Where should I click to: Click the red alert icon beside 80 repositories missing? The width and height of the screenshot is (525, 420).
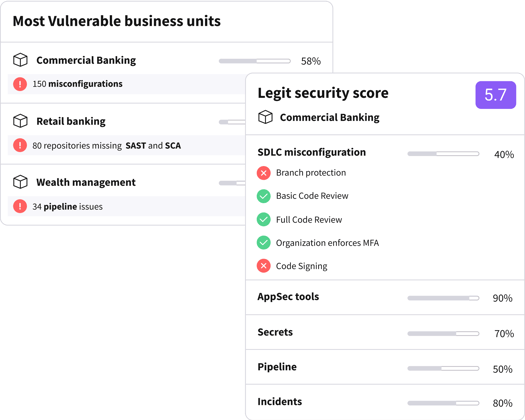tap(20, 145)
